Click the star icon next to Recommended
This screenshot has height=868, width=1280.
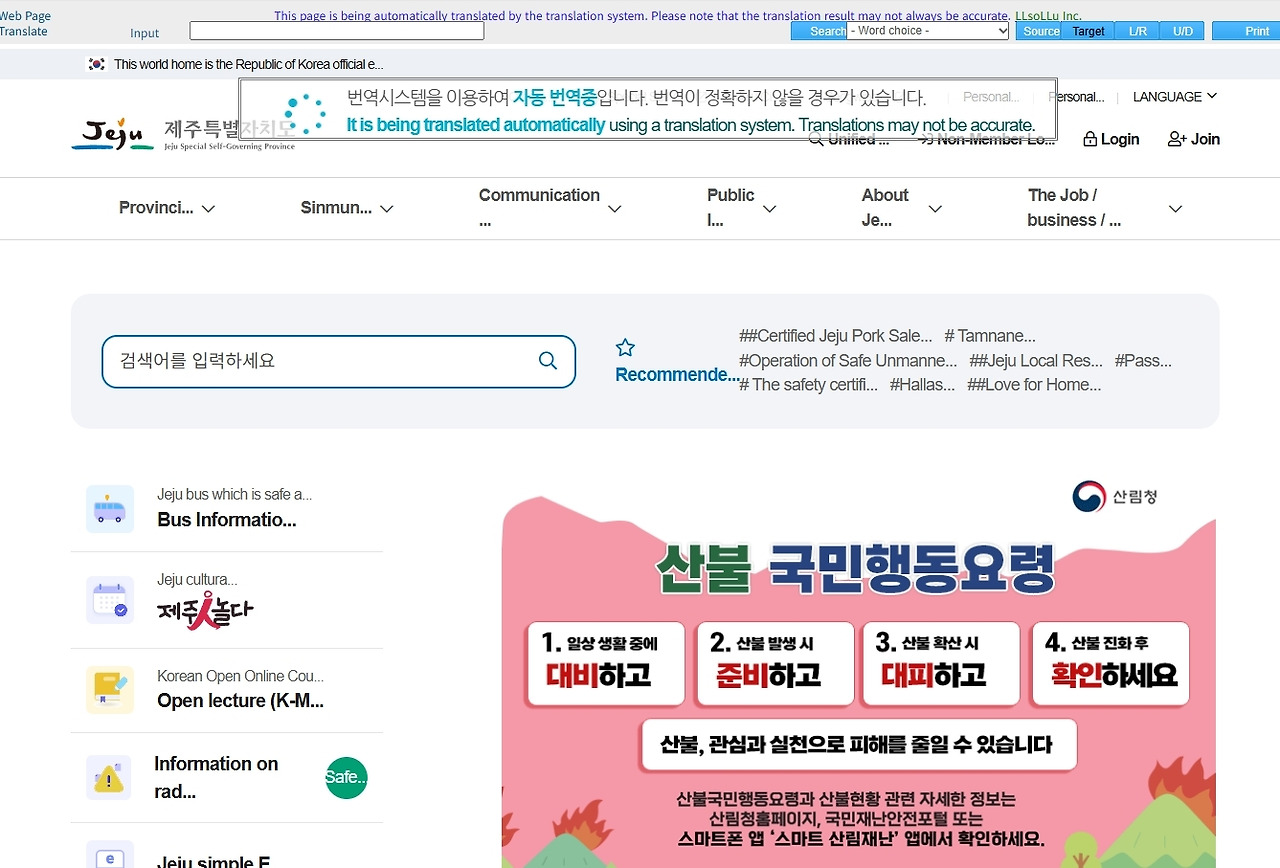tap(624, 346)
